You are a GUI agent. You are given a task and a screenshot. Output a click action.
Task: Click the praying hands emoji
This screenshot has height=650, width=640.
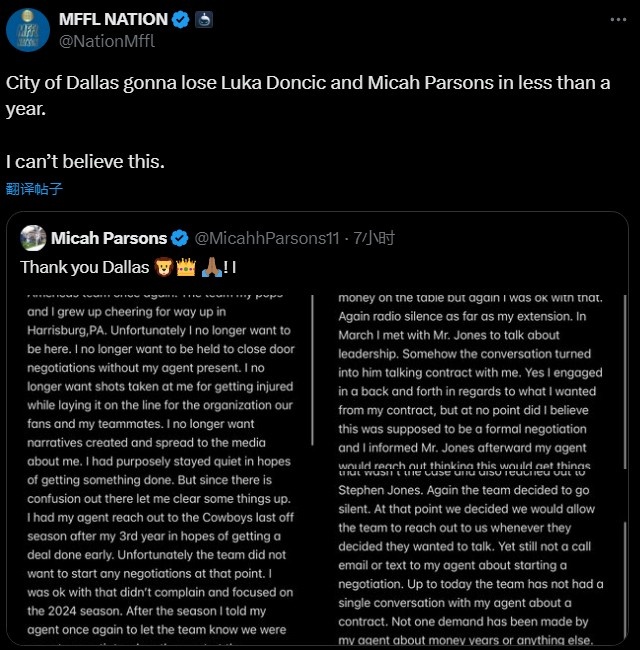[x=211, y=268]
